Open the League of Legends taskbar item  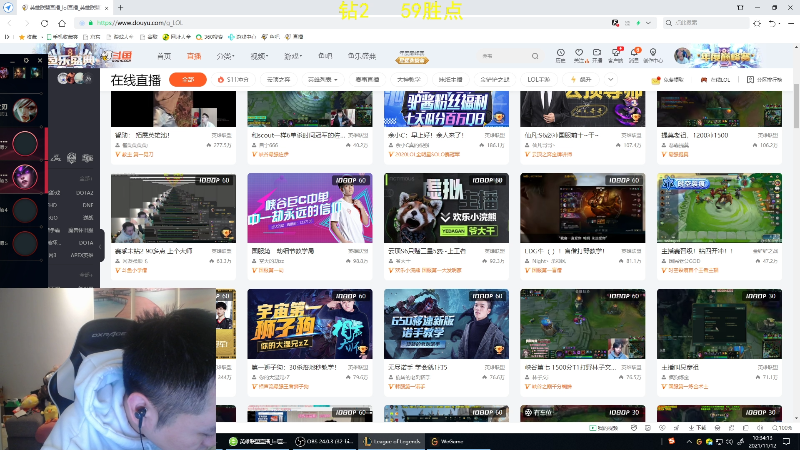(x=392, y=441)
